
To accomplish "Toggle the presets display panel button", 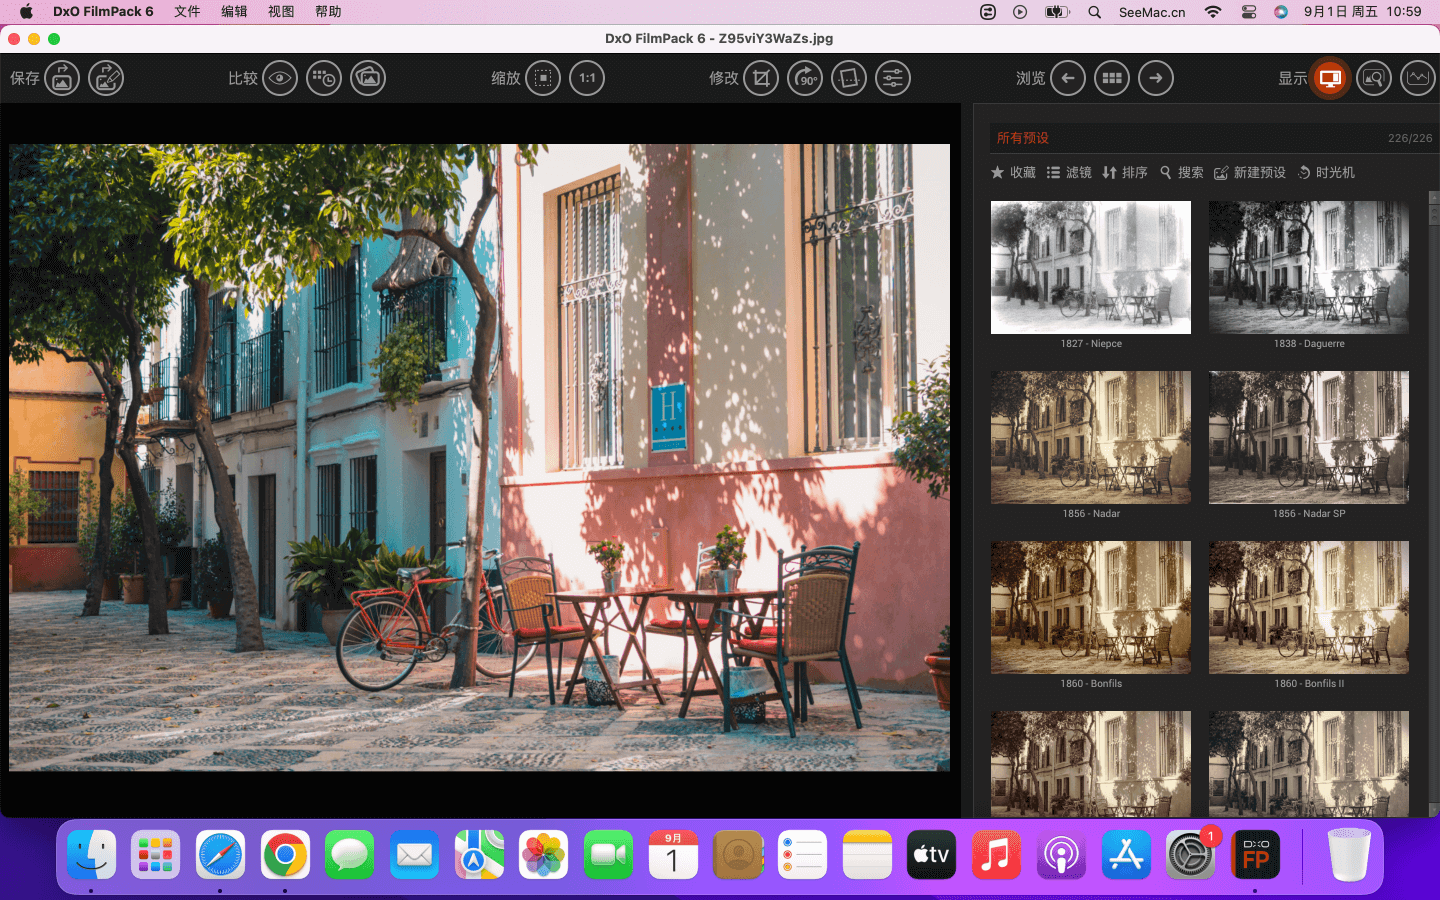I will coord(1330,78).
